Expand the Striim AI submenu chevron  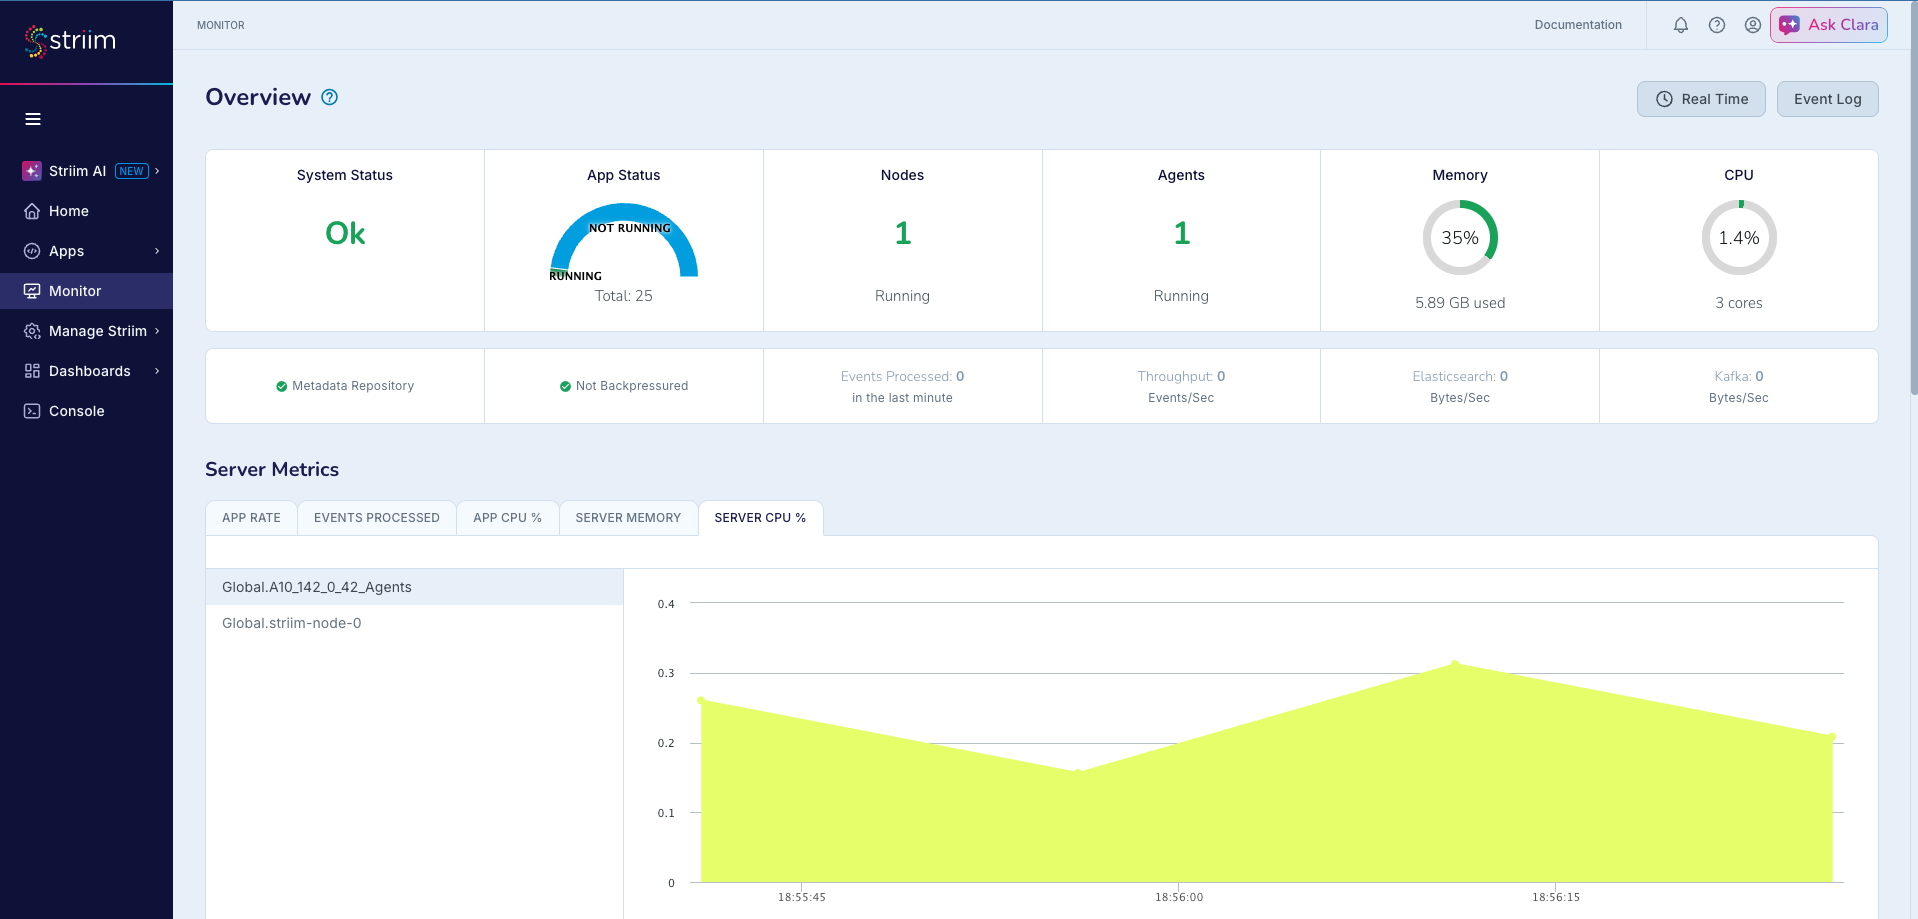pyautogui.click(x=157, y=171)
